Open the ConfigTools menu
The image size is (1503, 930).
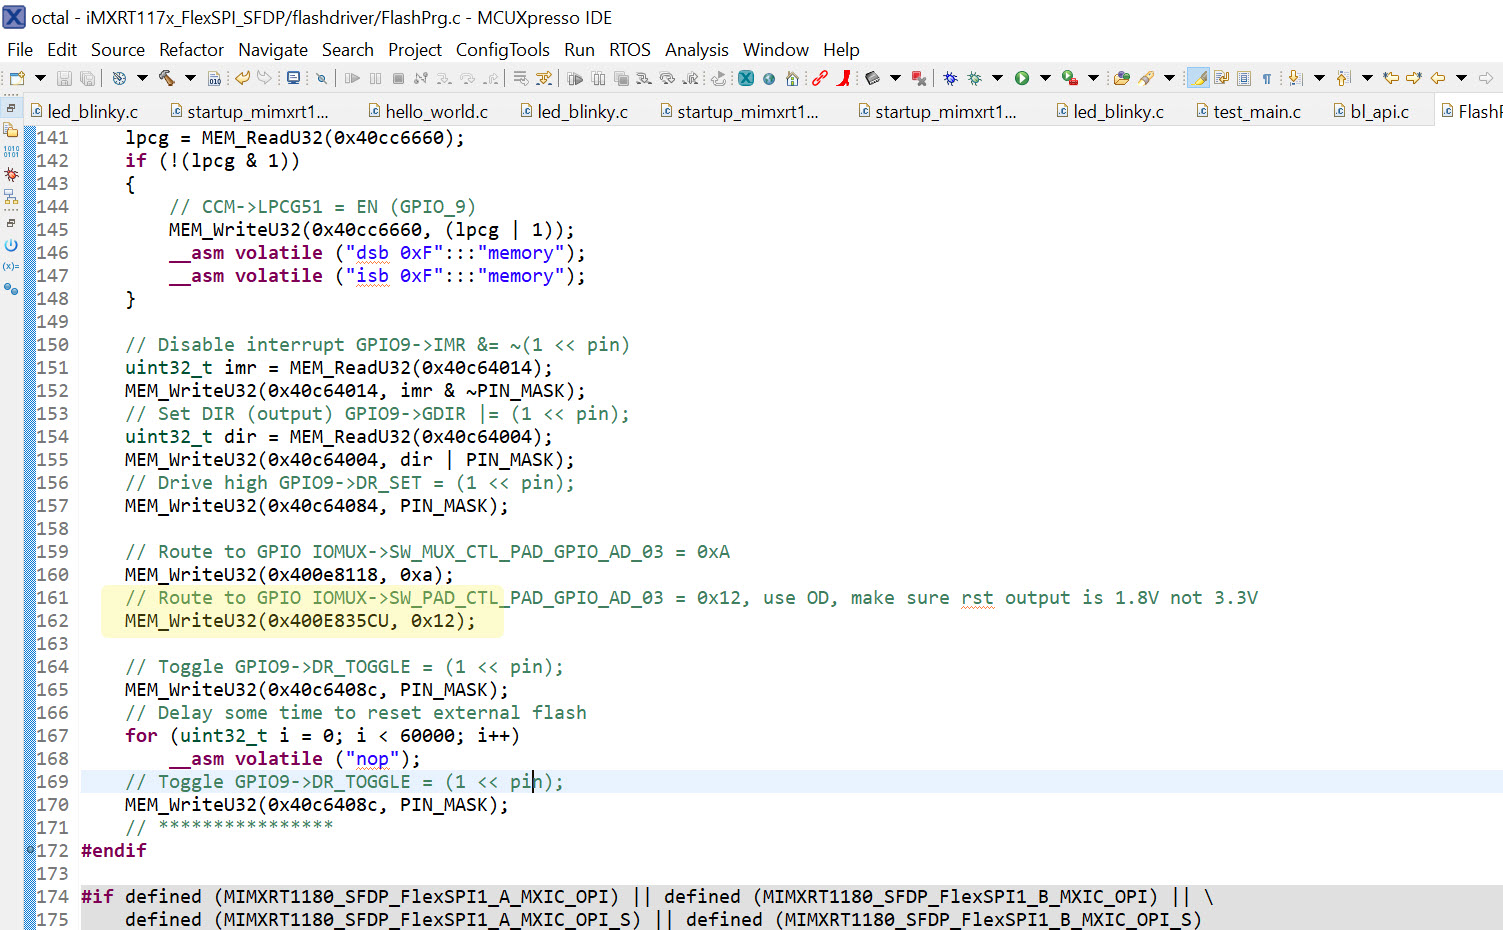[x=503, y=50]
